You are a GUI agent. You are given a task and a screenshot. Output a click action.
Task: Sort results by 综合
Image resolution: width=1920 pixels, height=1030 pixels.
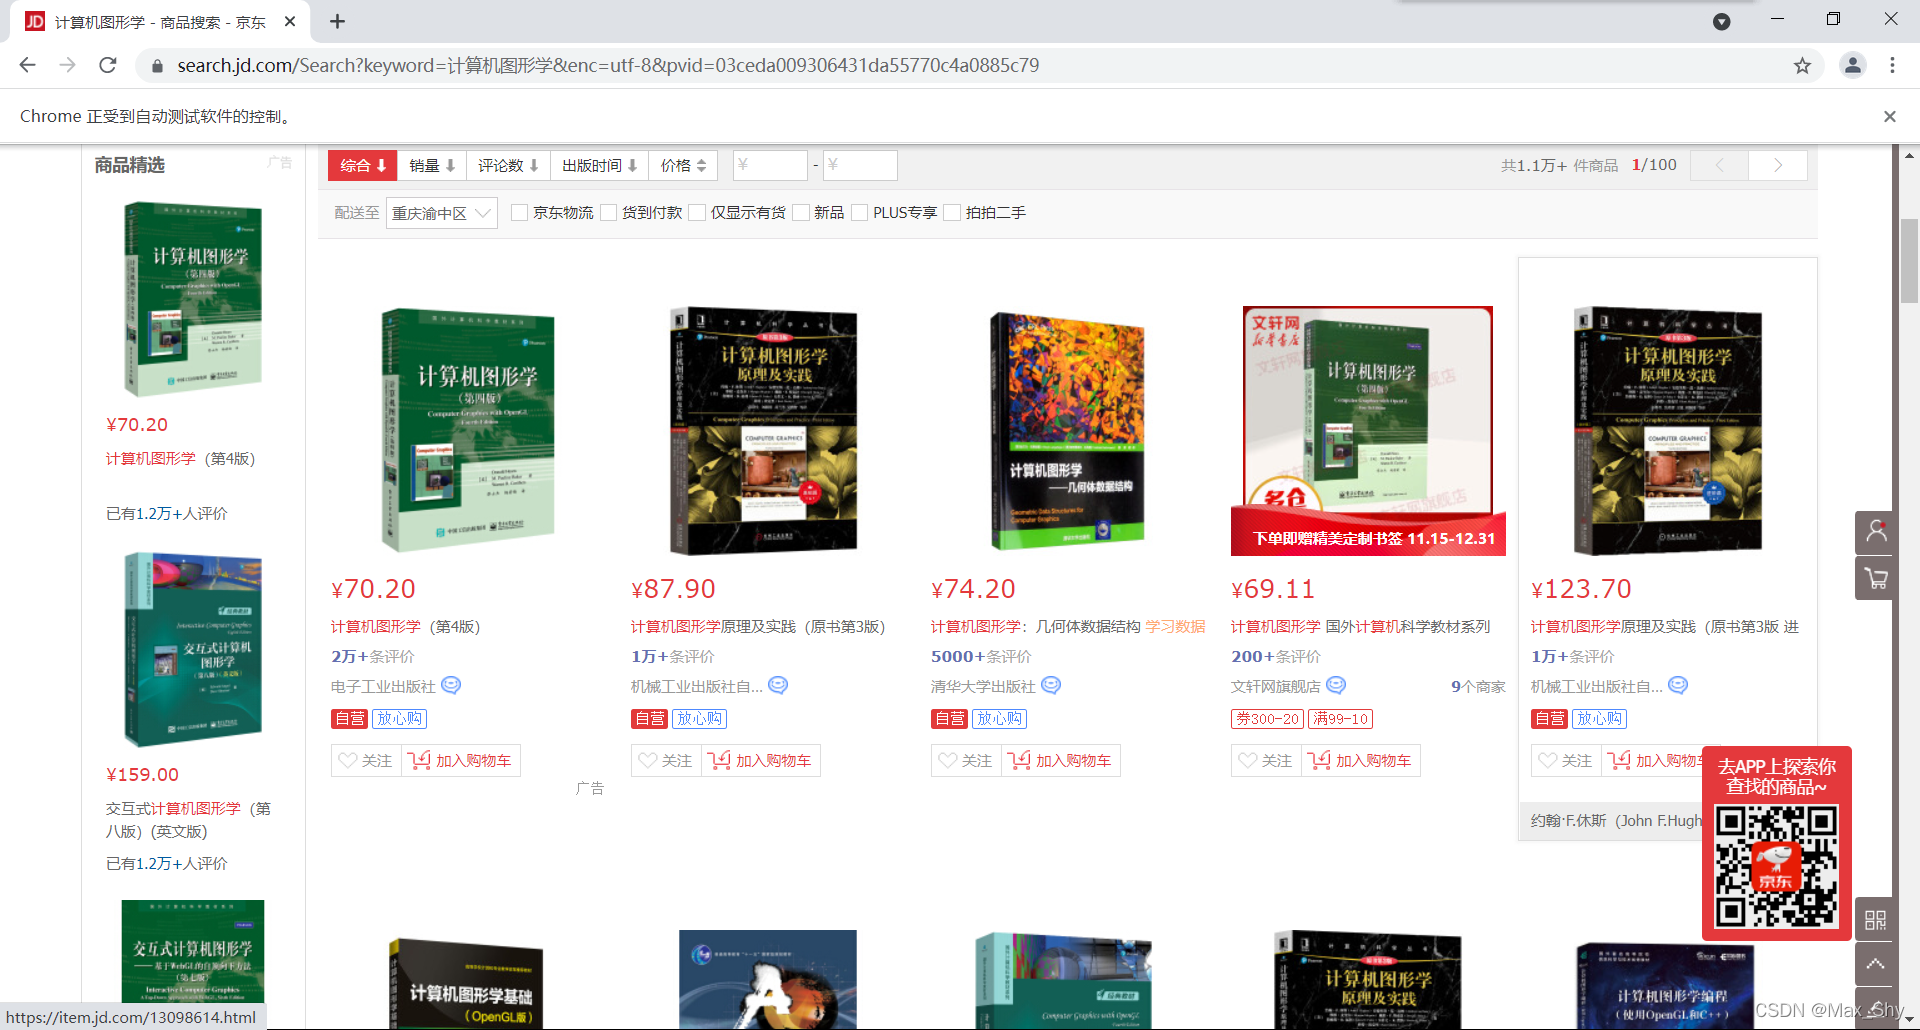tap(363, 165)
